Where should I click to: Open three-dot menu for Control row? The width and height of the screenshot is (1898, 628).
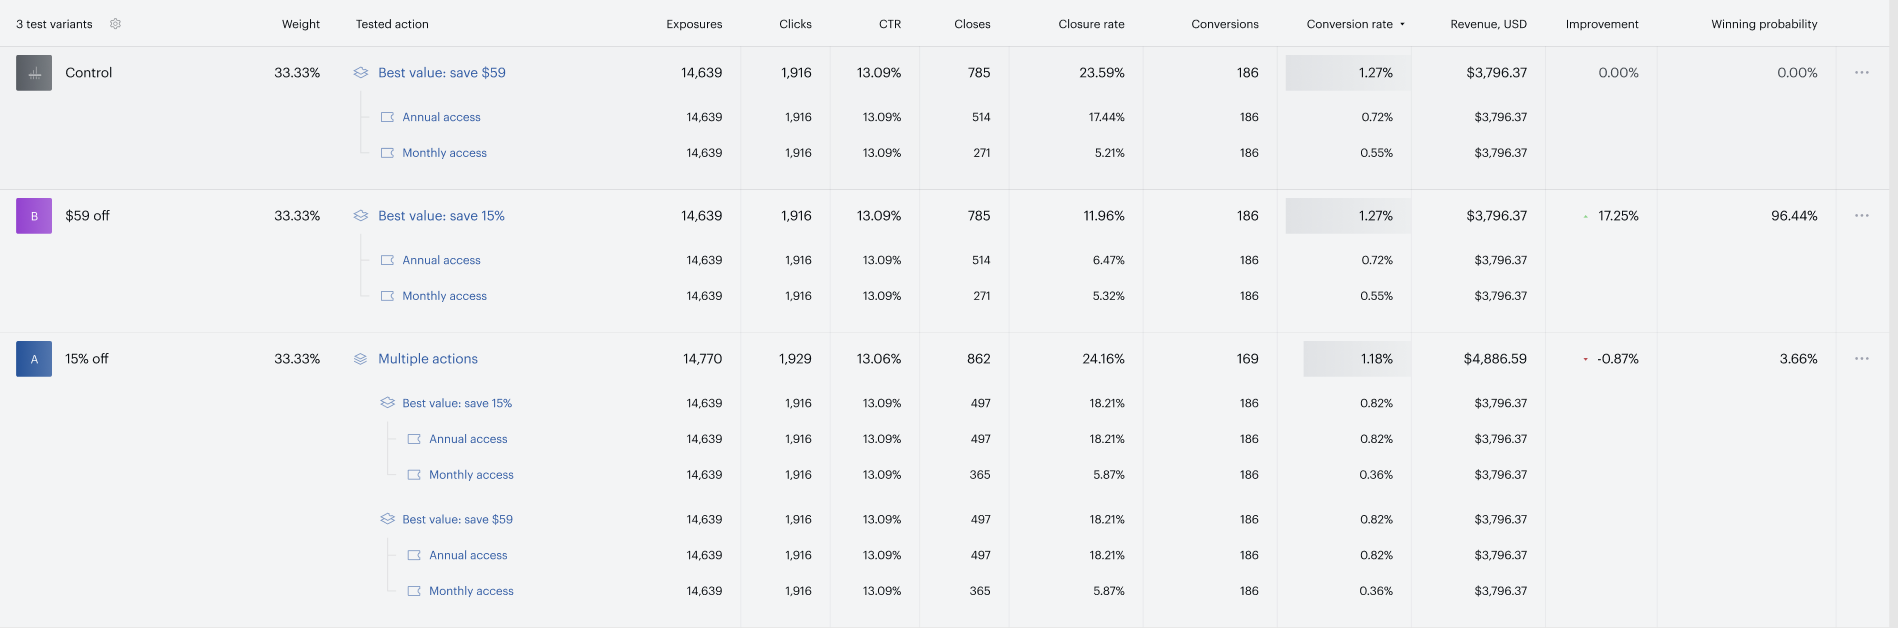(x=1861, y=73)
